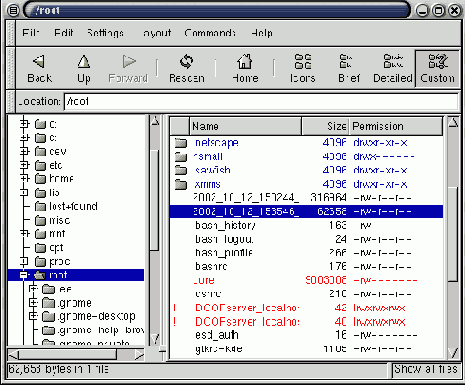The image size is (465, 385).
Task: Switch to Brief view
Action: click(348, 69)
